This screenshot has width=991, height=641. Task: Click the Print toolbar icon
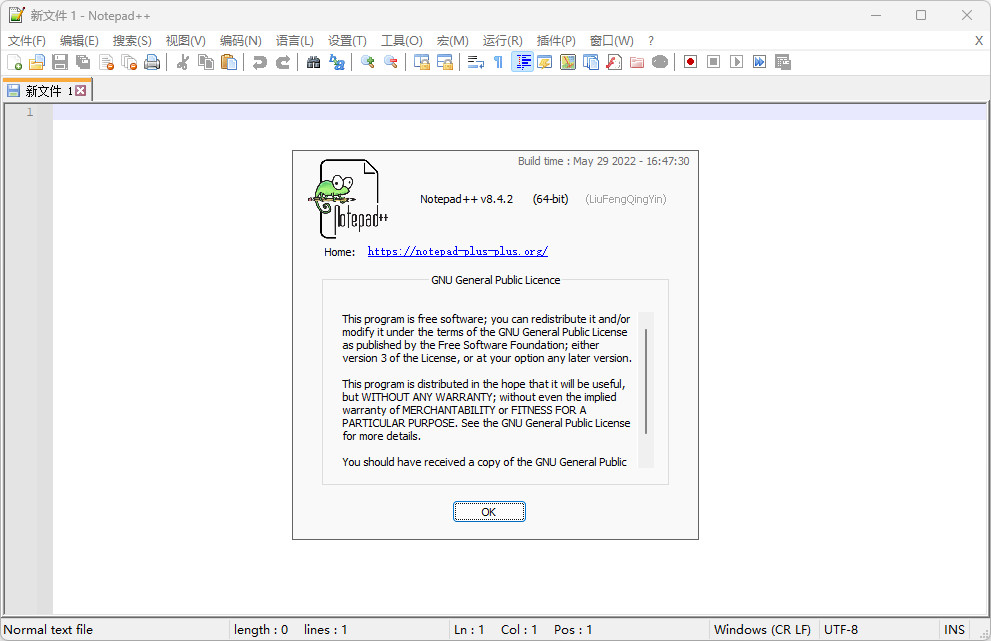tap(152, 61)
